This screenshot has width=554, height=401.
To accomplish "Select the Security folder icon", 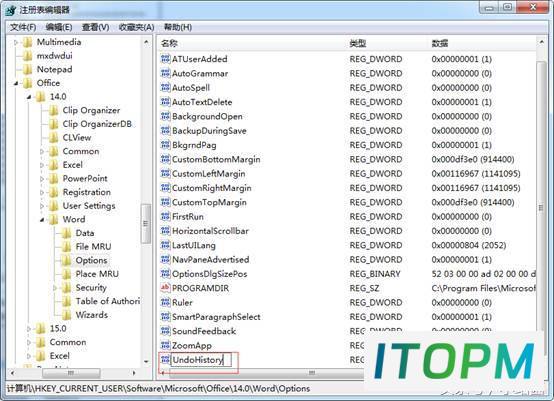I will [66, 288].
